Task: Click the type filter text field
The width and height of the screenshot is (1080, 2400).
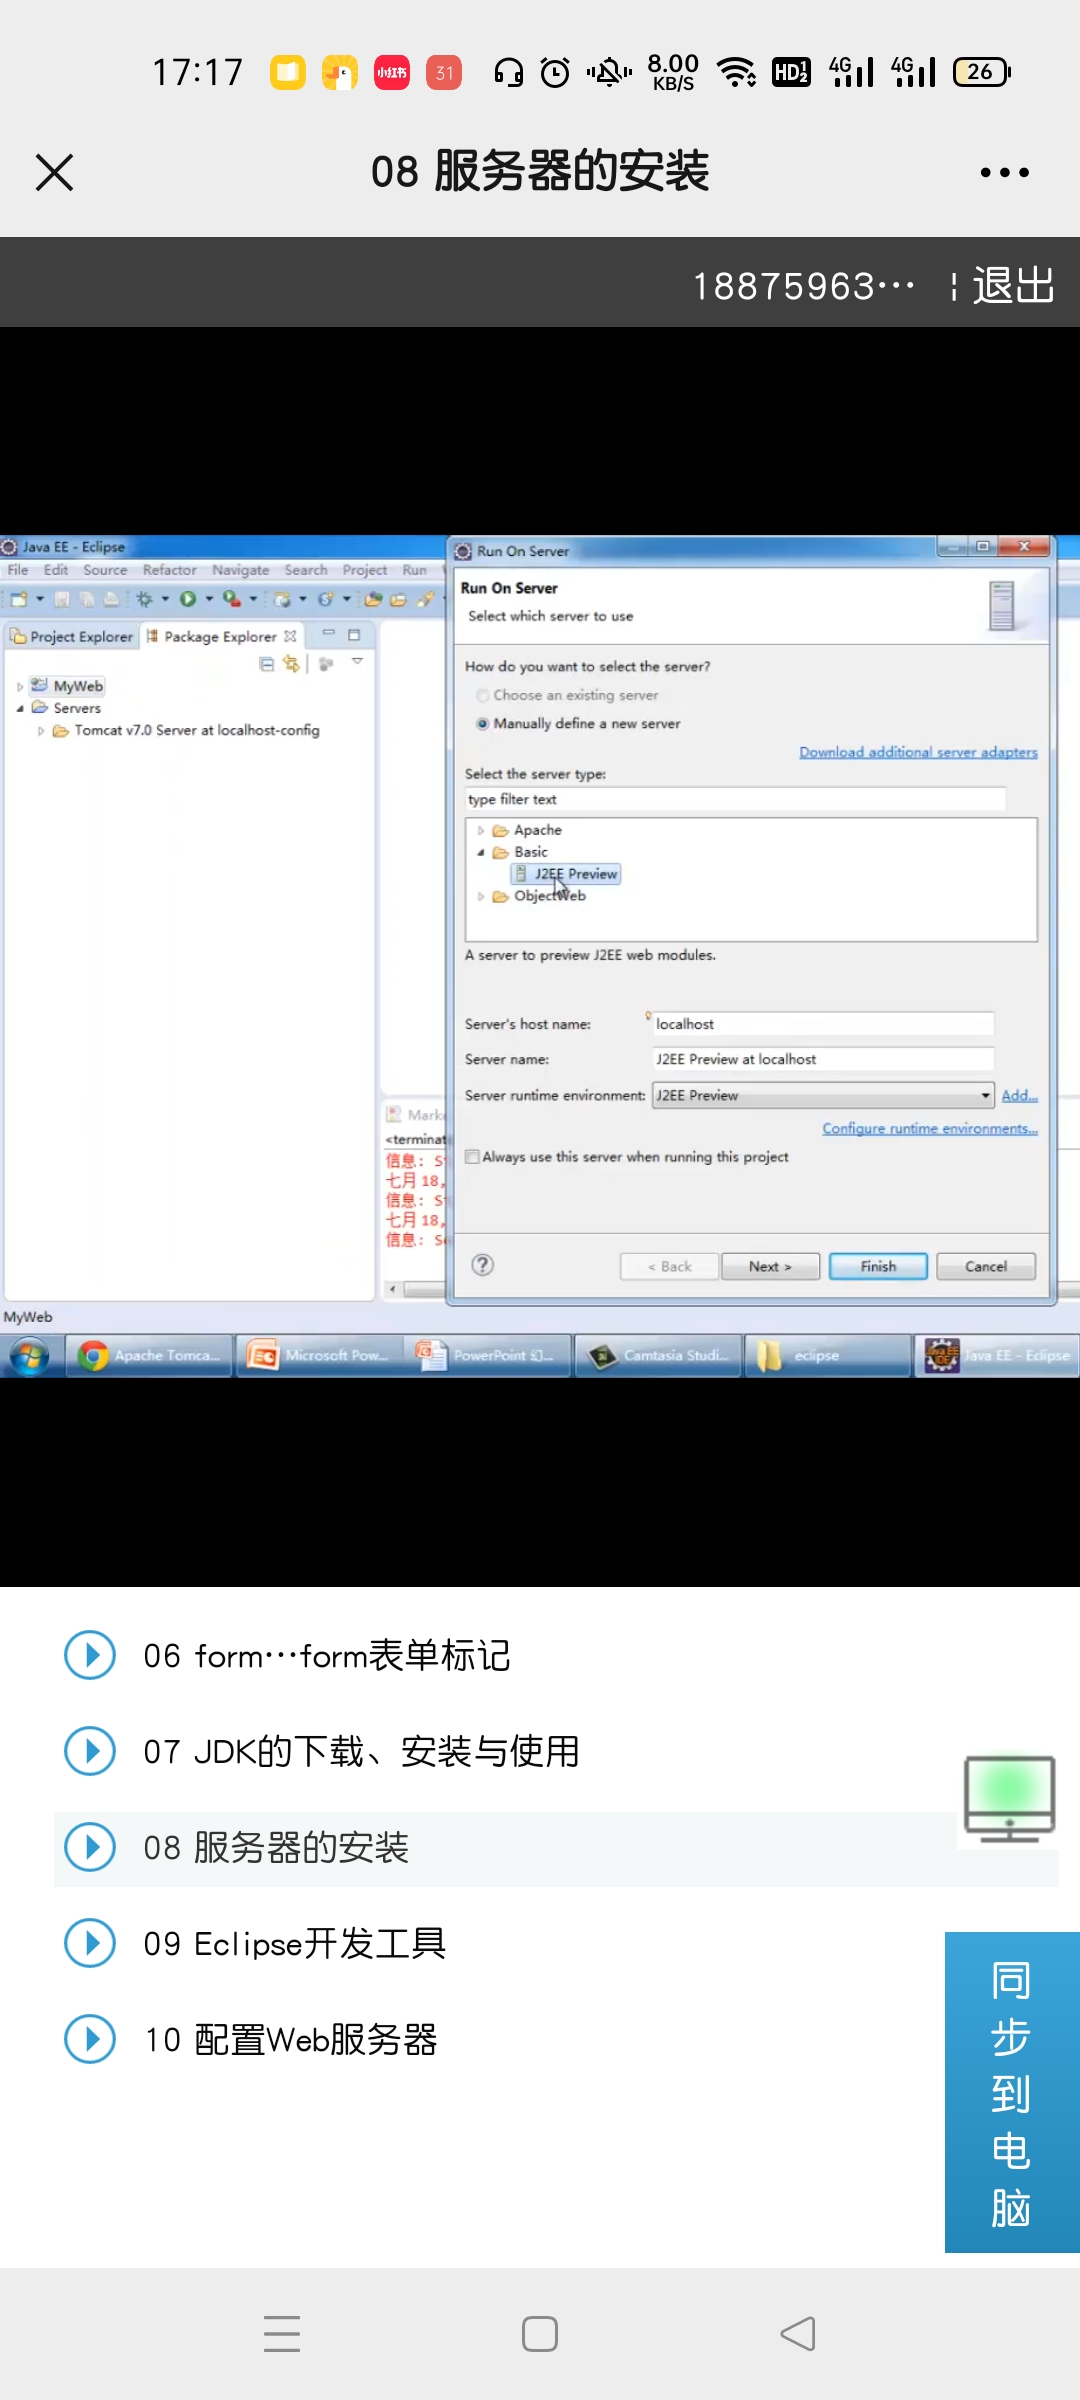Action: tap(735, 799)
